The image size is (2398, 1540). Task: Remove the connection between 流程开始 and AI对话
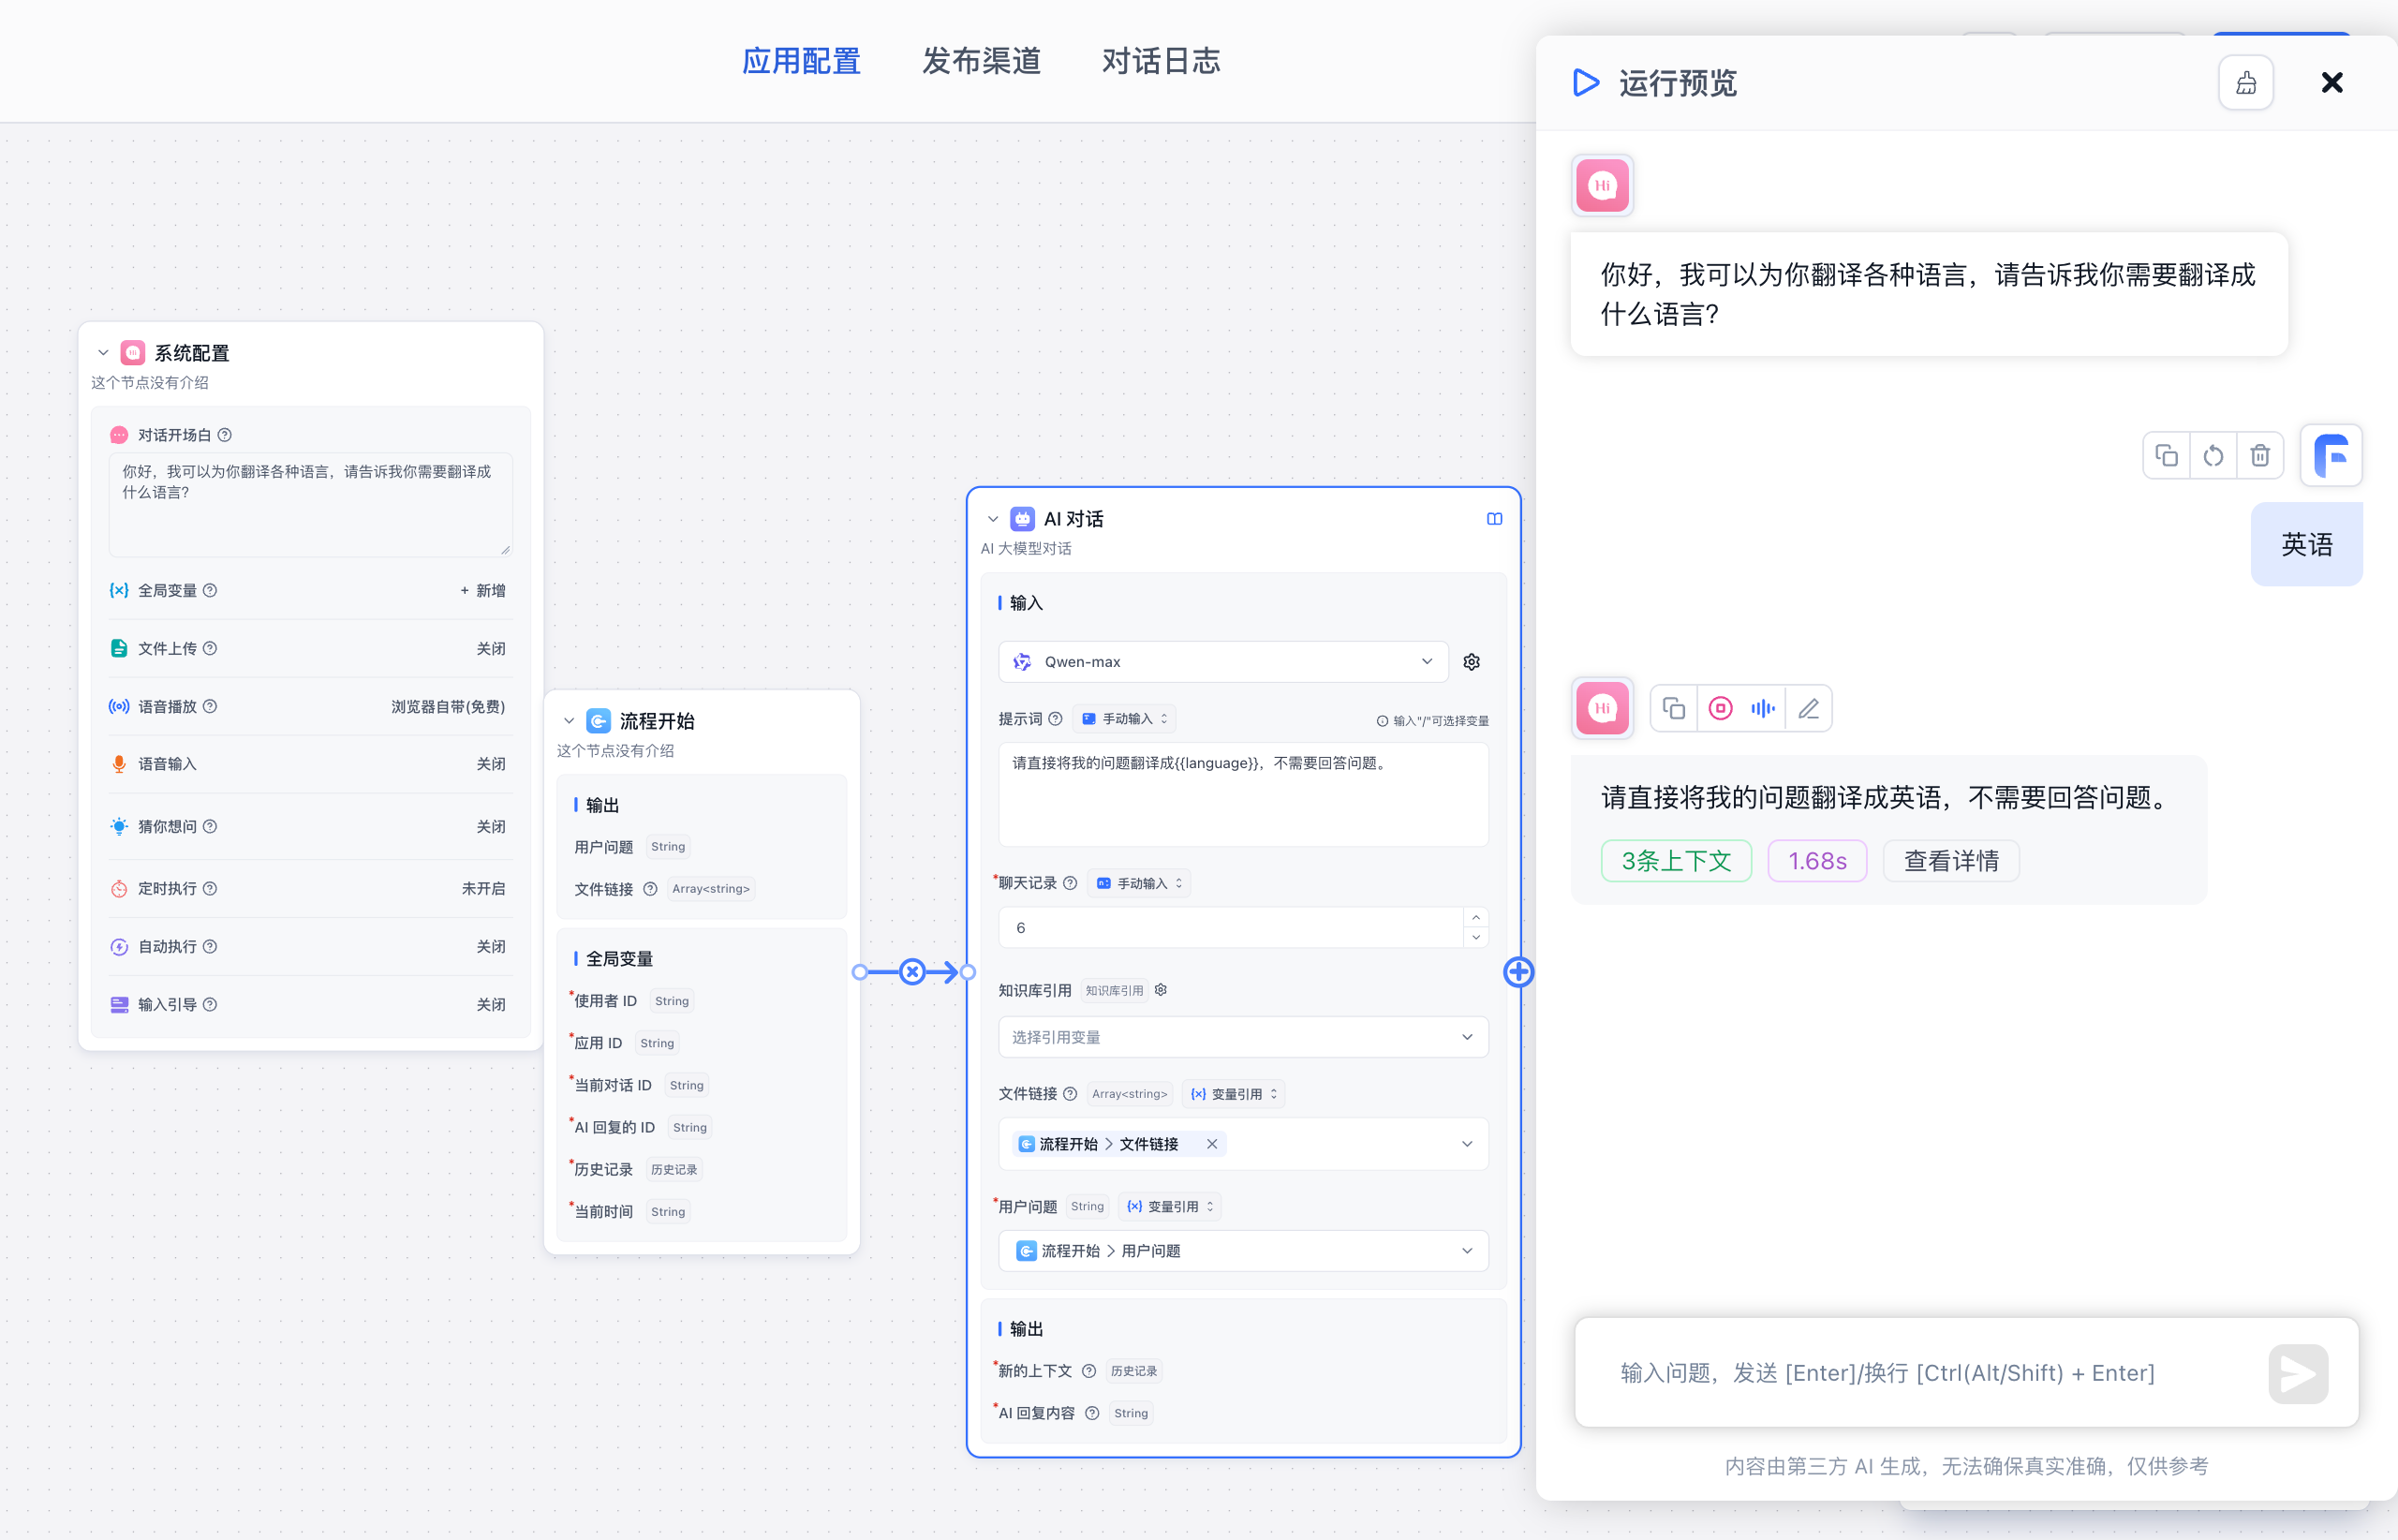913,971
